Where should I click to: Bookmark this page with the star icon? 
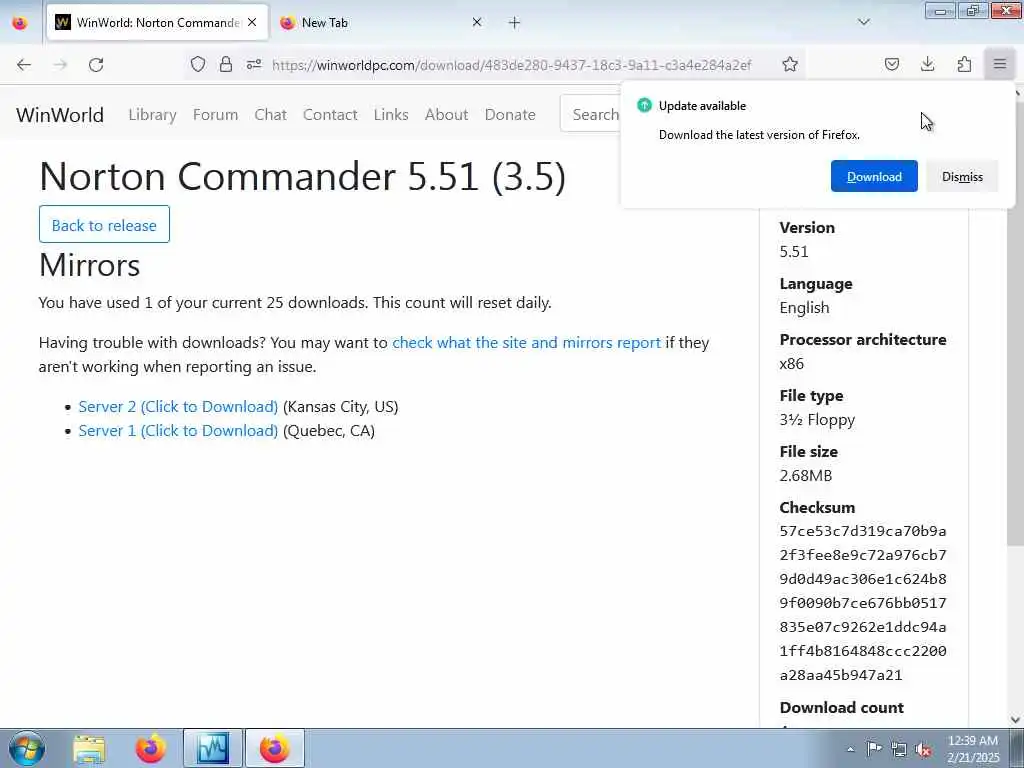coord(790,64)
